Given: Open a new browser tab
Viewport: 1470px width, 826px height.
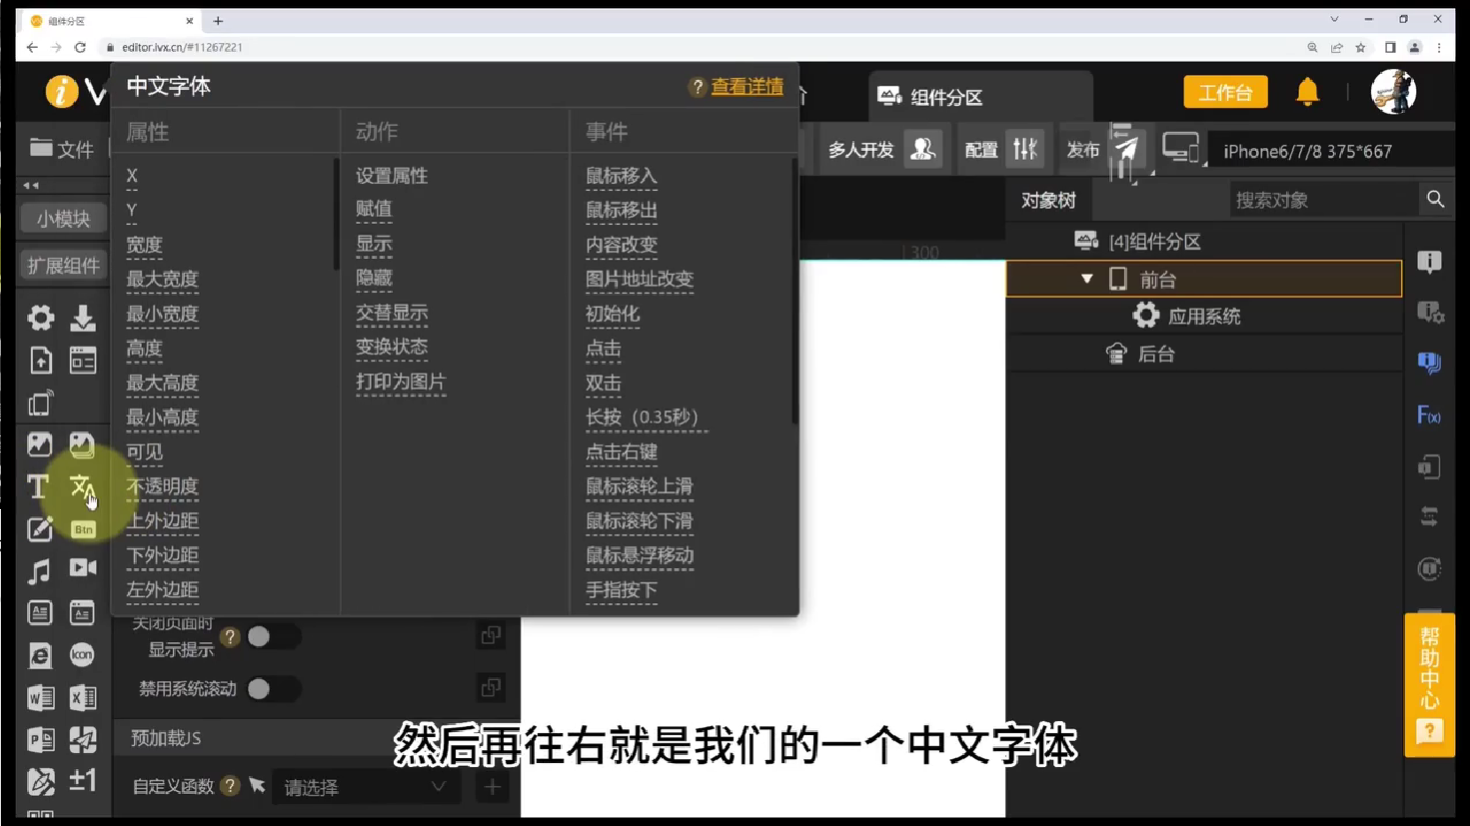Looking at the screenshot, I should [218, 20].
